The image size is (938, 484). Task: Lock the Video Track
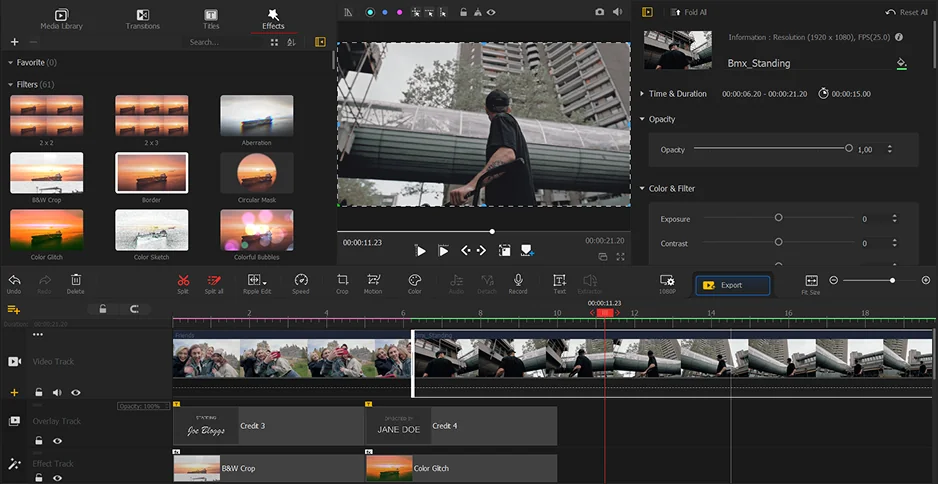38,393
